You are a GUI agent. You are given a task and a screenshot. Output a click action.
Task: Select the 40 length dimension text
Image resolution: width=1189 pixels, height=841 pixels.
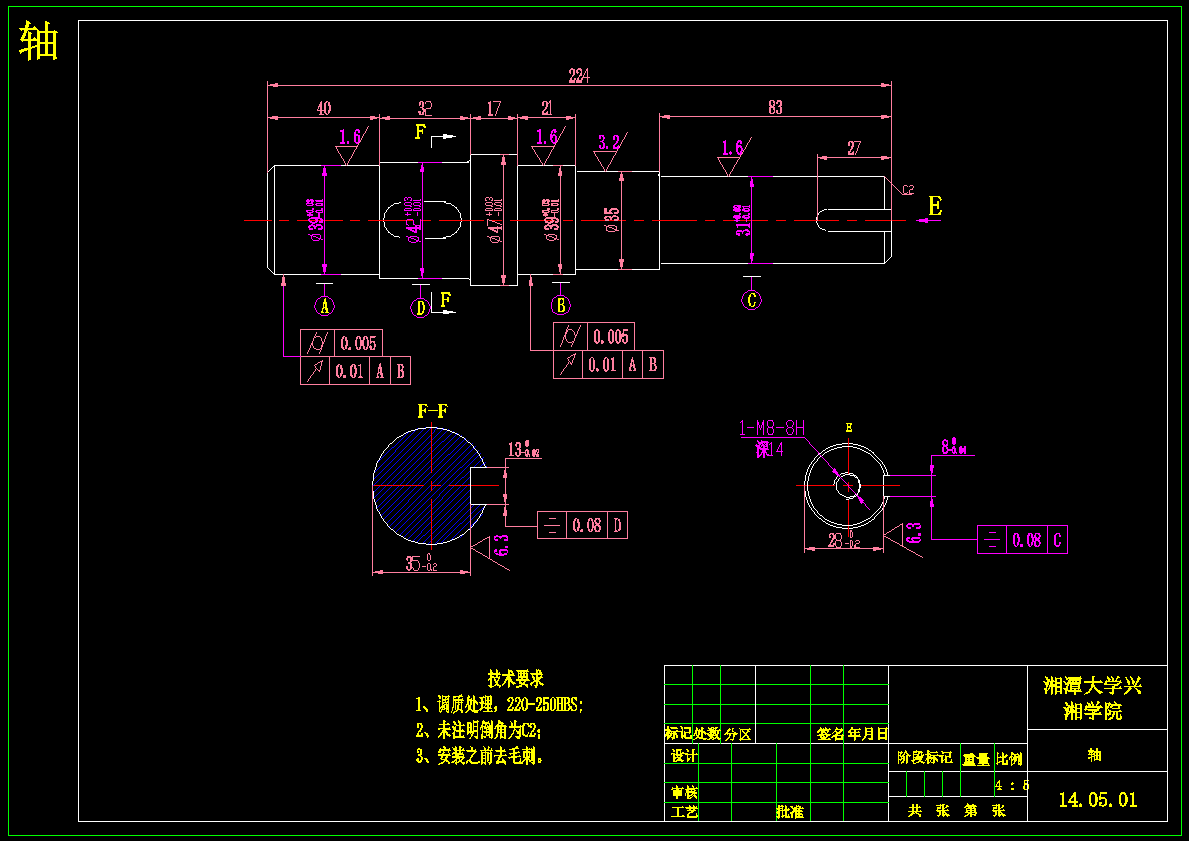(x=324, y=108)
